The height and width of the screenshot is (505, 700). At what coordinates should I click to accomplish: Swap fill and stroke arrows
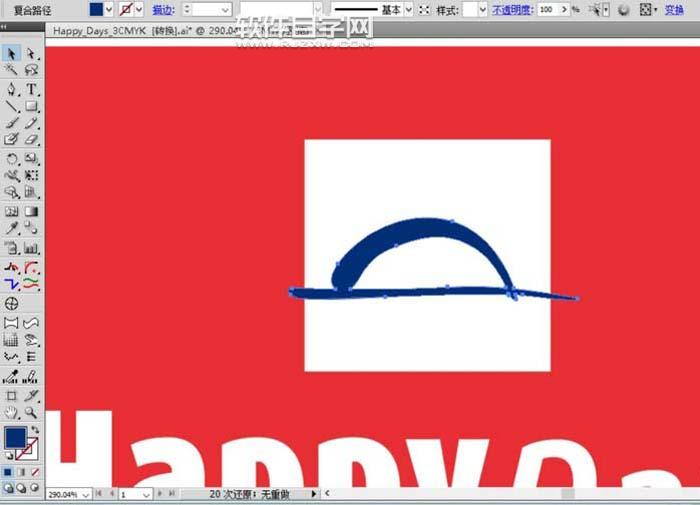34,430
